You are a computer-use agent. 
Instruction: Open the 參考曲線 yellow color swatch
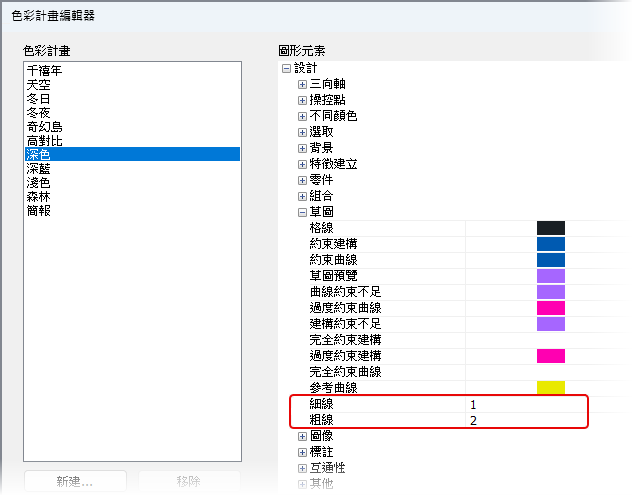(551, 387)
